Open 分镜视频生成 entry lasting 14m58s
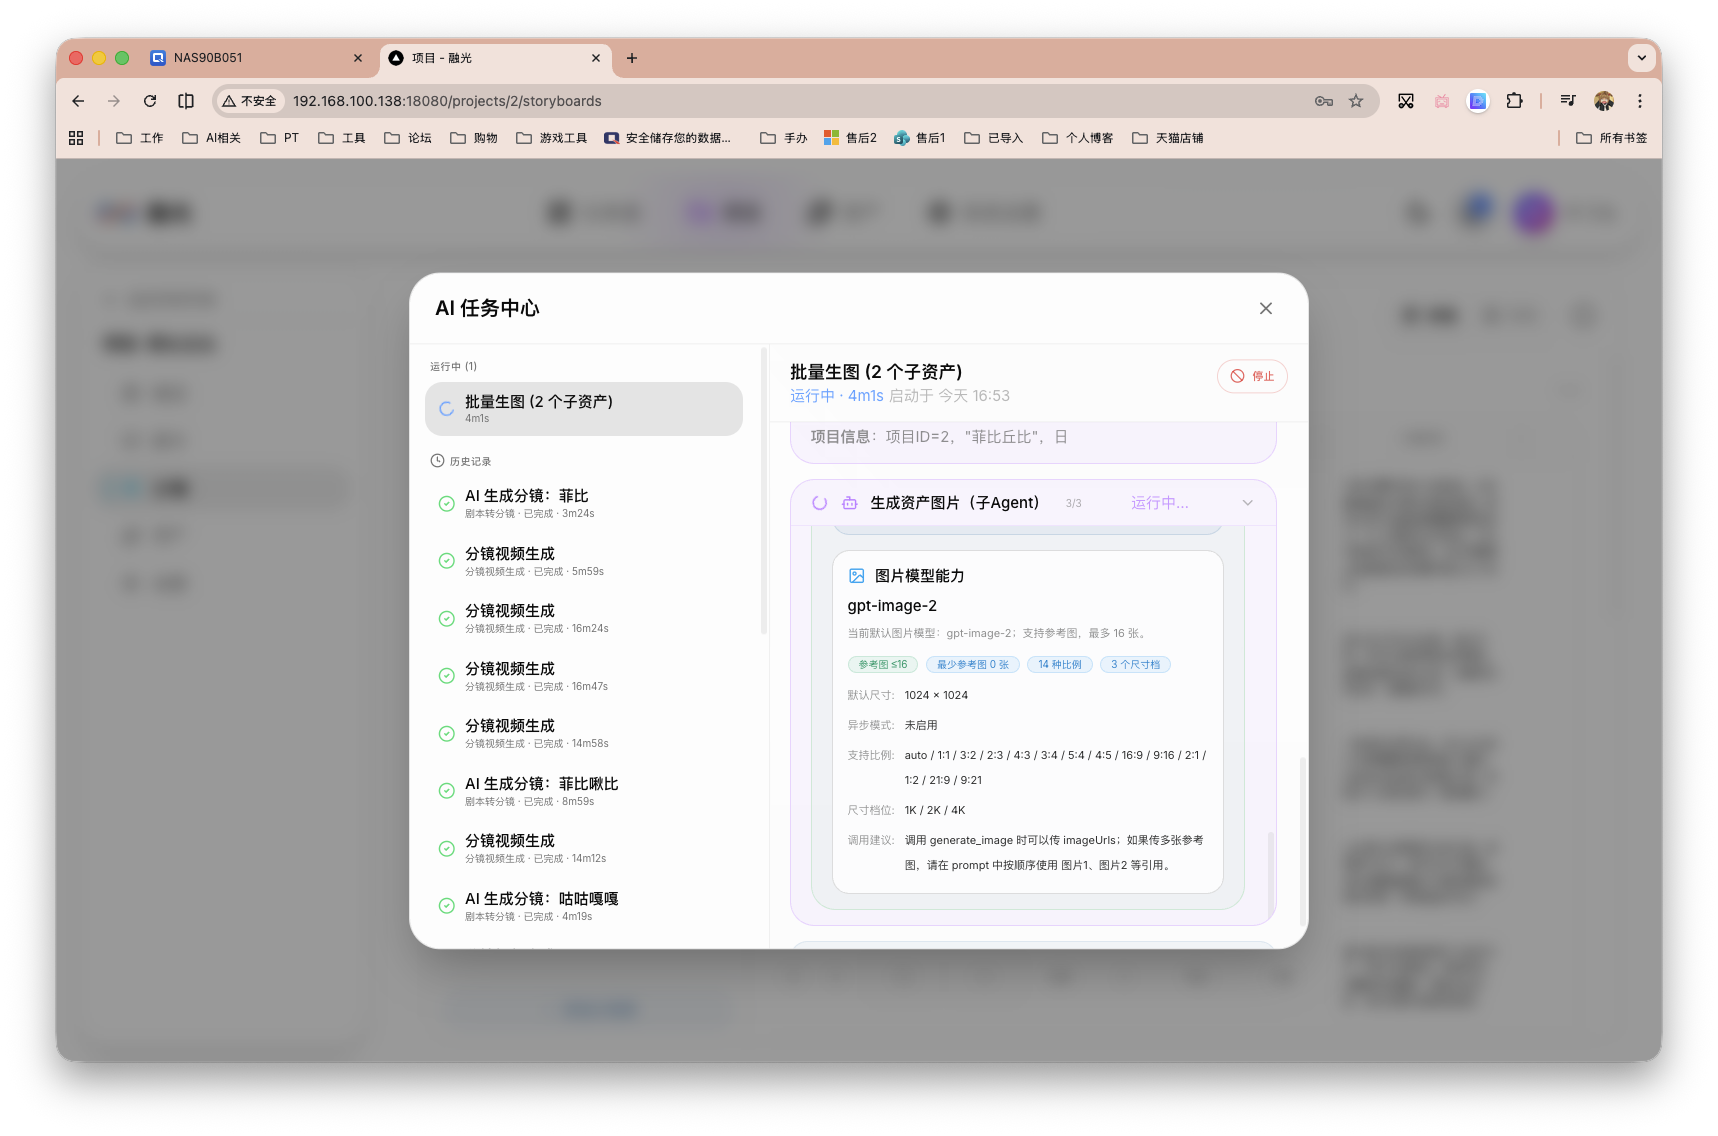 (584, 733)
